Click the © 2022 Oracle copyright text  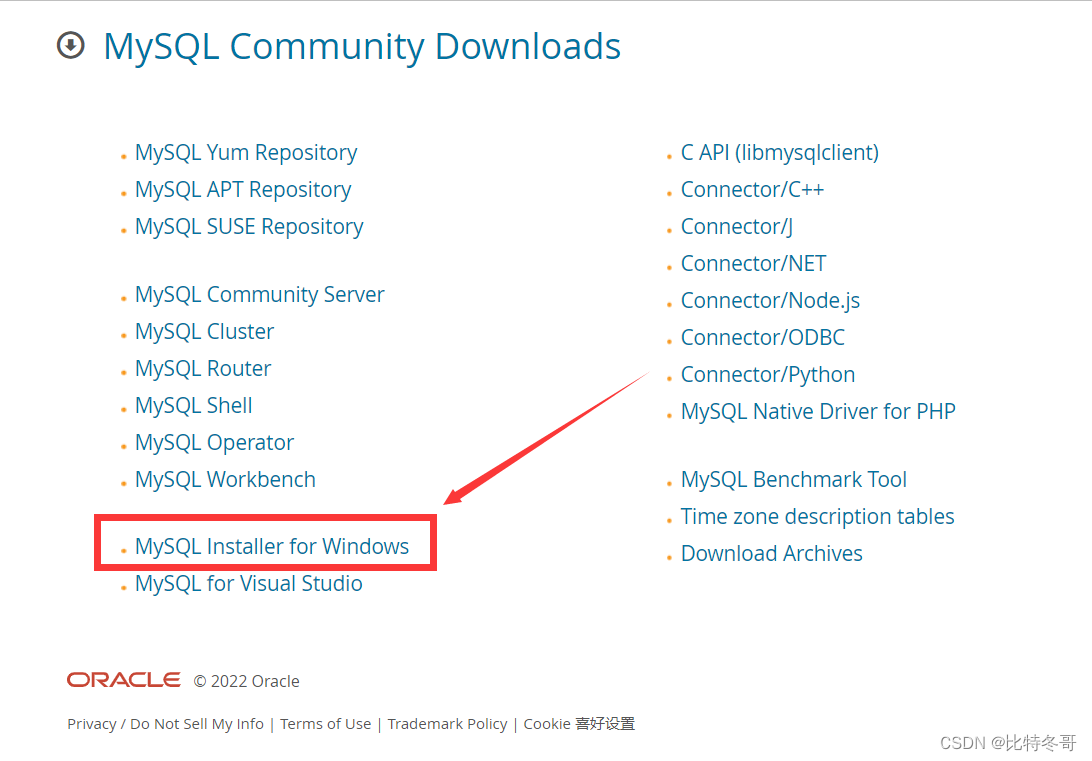point(247,681)
